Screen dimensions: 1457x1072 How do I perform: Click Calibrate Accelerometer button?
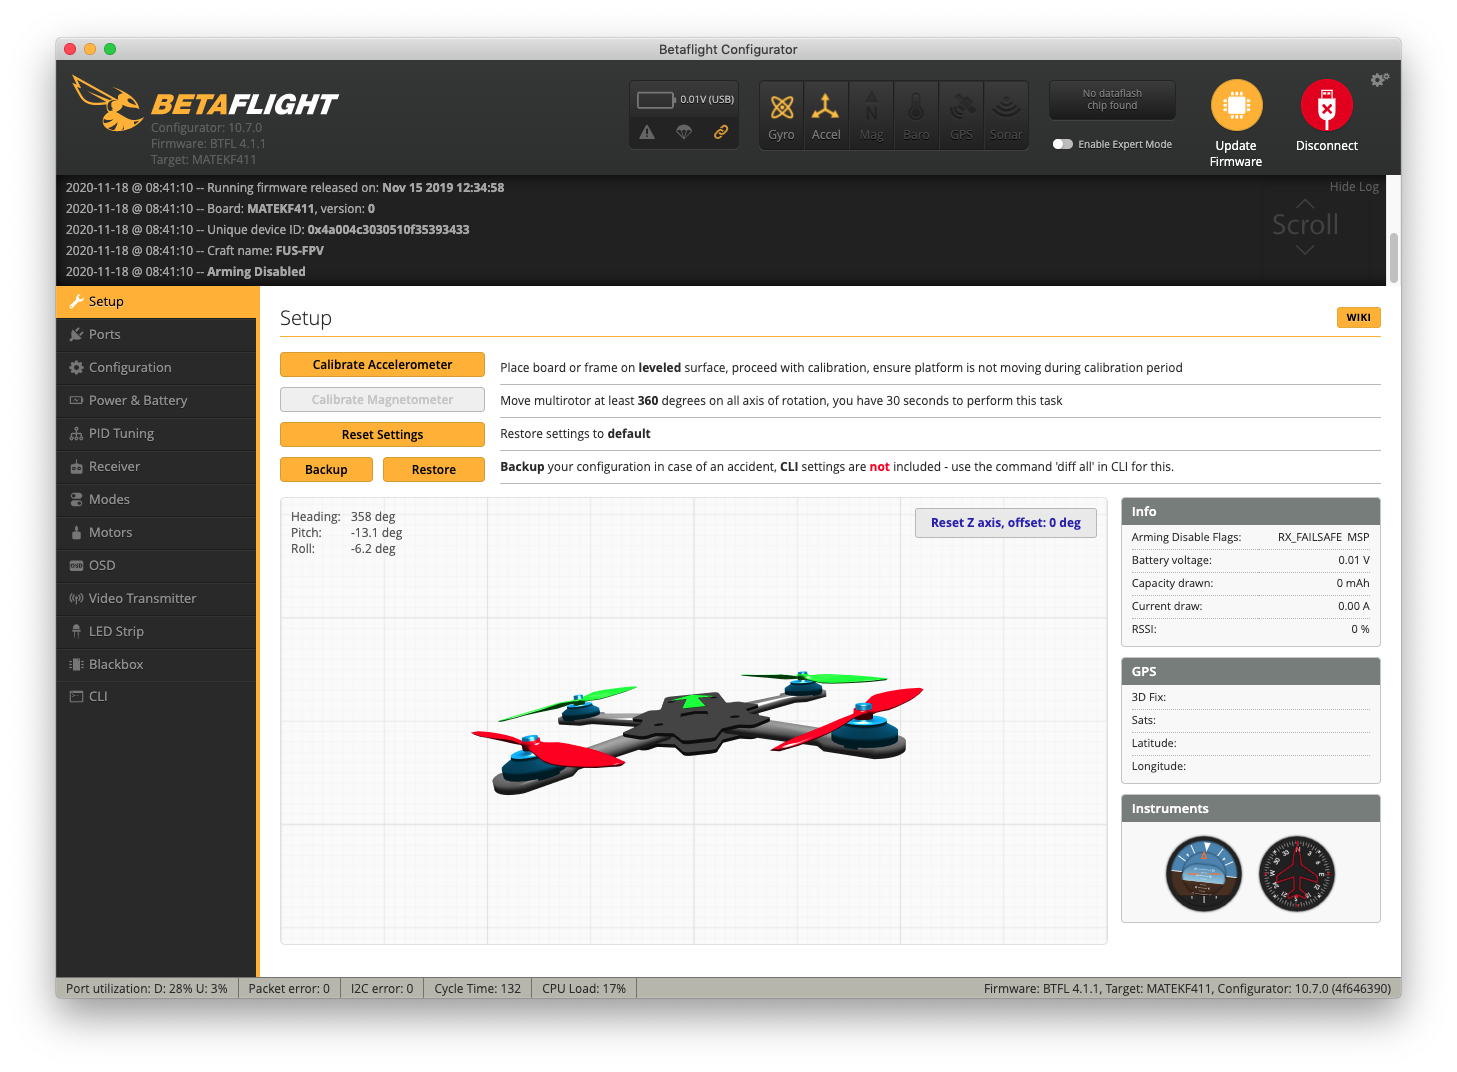click(382, 365)
